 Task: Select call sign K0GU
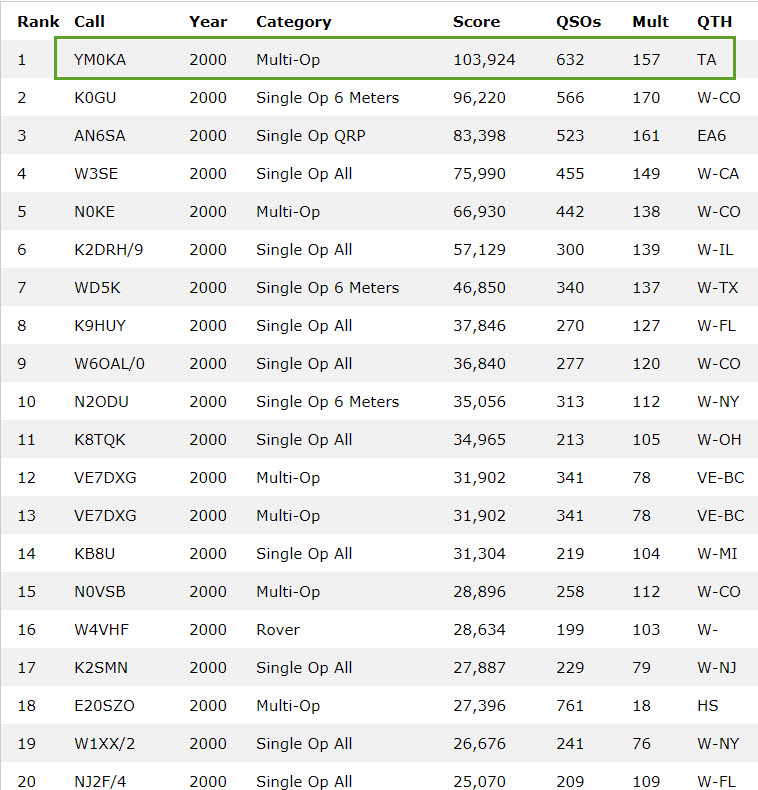coord(95,98)
